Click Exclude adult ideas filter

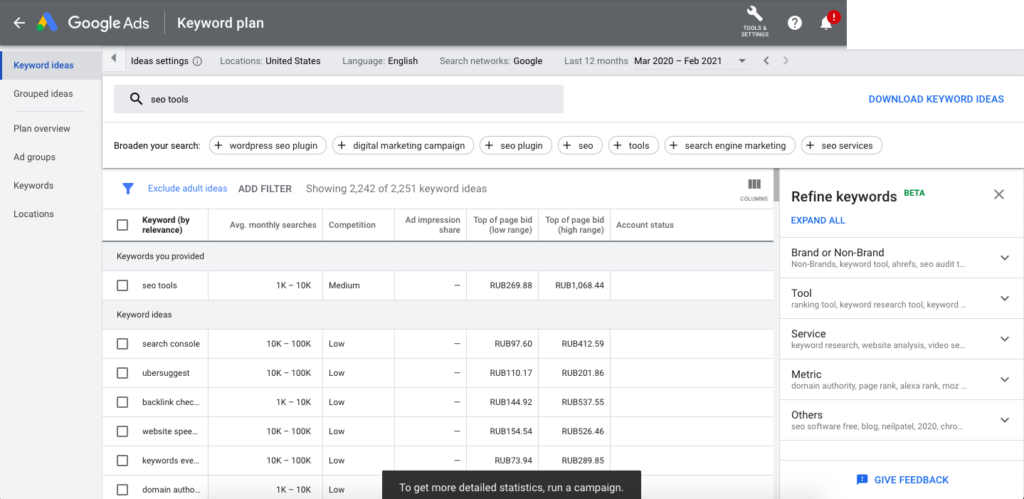(187, 188)
